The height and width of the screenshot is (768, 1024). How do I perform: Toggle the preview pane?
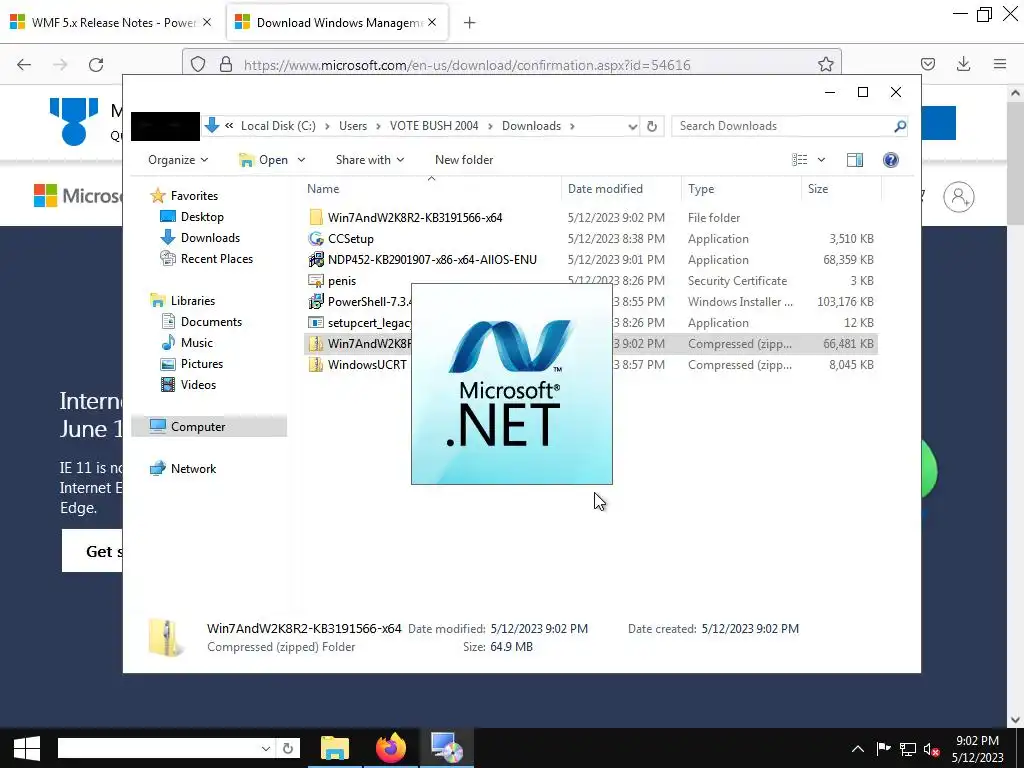click(x=855, y=160)
